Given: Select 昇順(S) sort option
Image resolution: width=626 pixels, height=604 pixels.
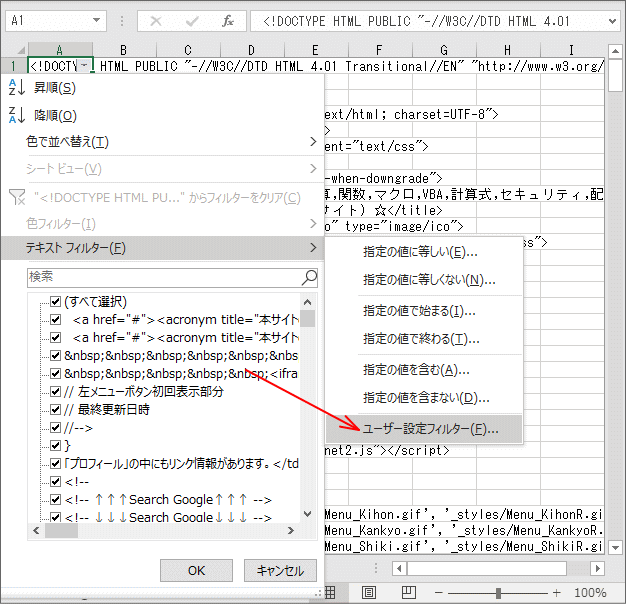Looking at the screenshot, I should point(162,88).
